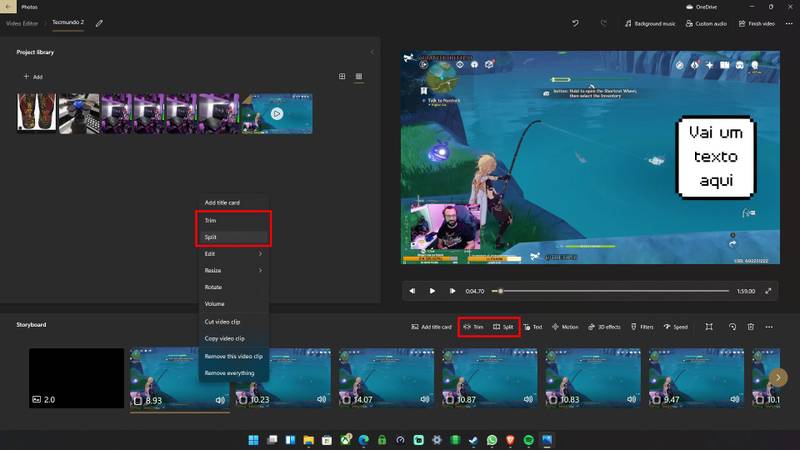This screenshot has height=450, width=800.
Task: Select the fishing game video in library
Action: pos(277,113)
